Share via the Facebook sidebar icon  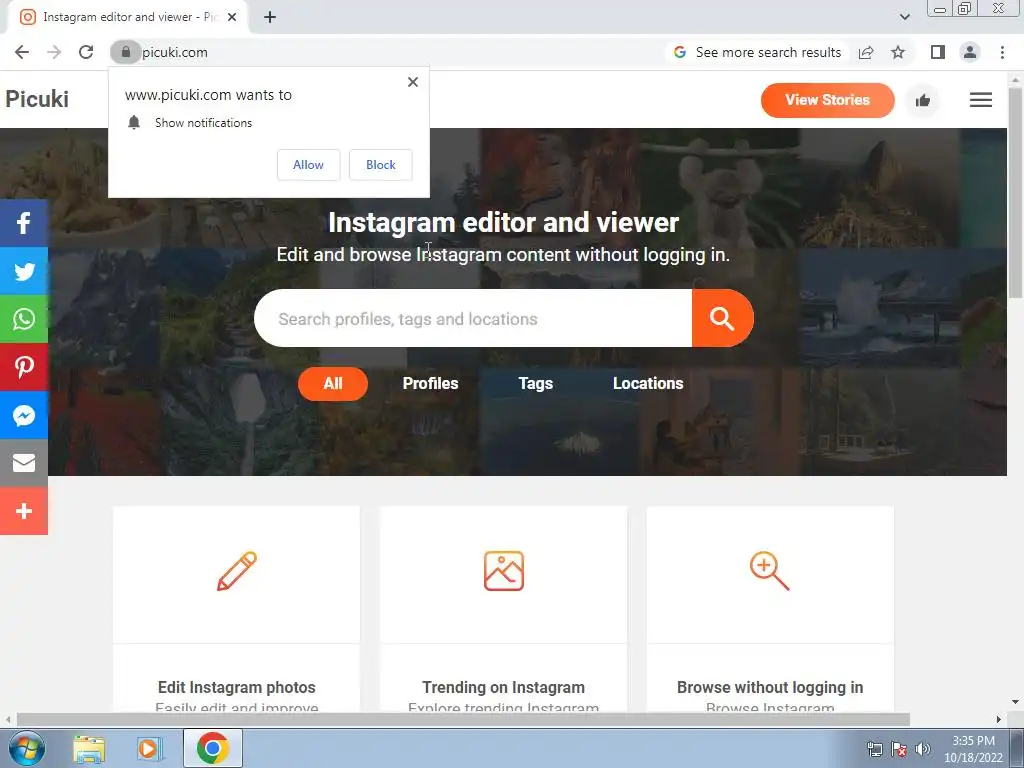coord(24,223)
